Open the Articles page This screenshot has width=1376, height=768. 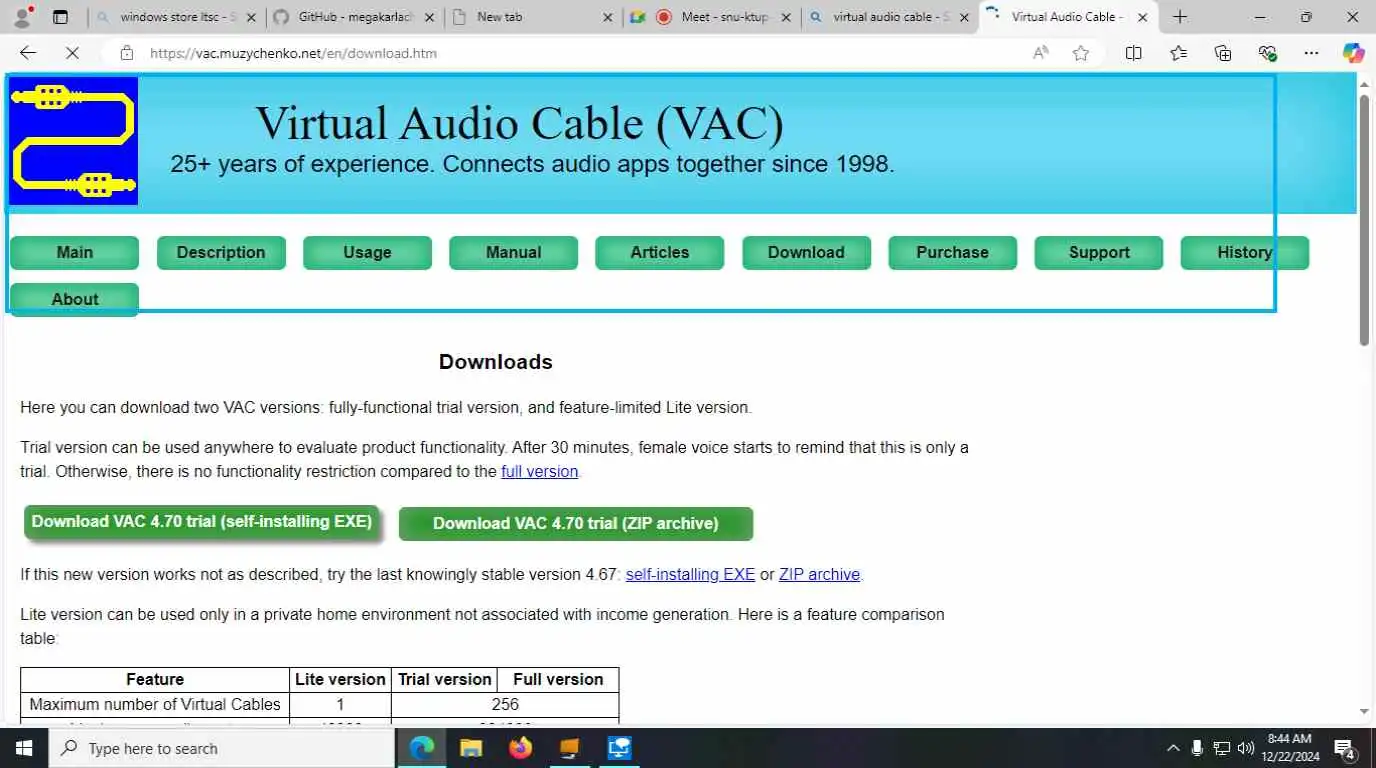point(659,253)
